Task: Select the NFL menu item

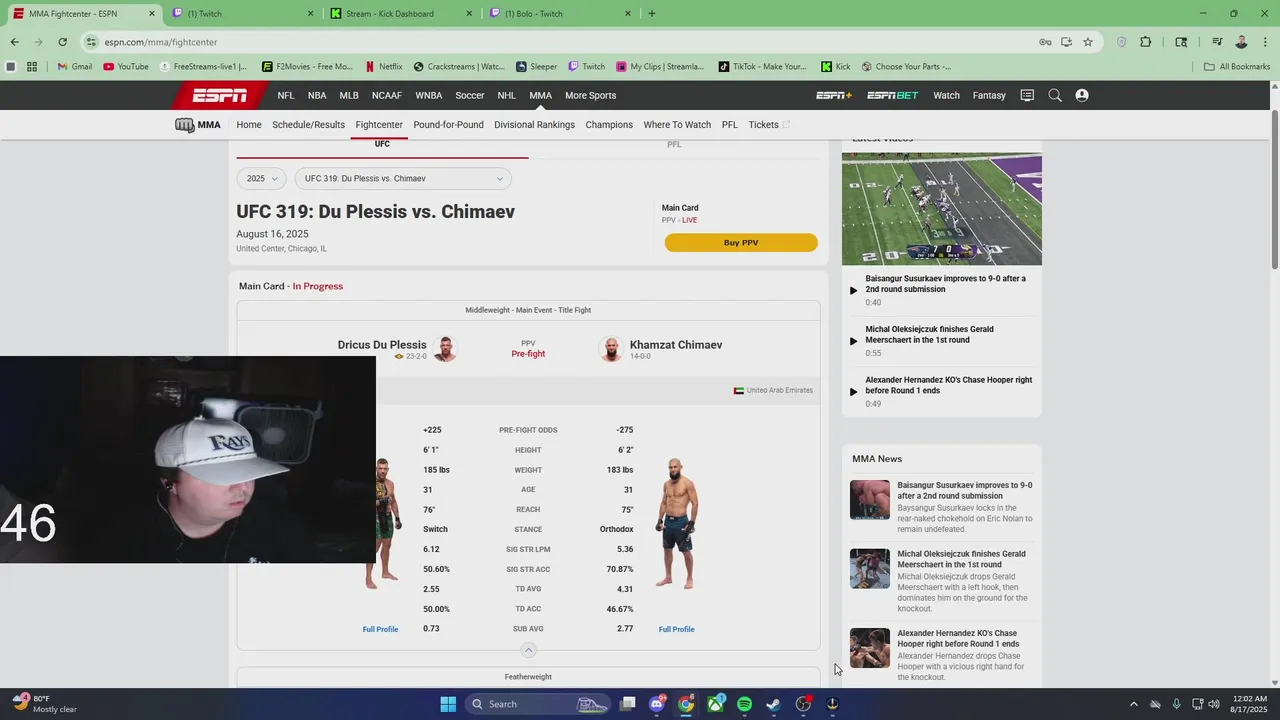Action: pyautogui.click(x=286, y=95)
